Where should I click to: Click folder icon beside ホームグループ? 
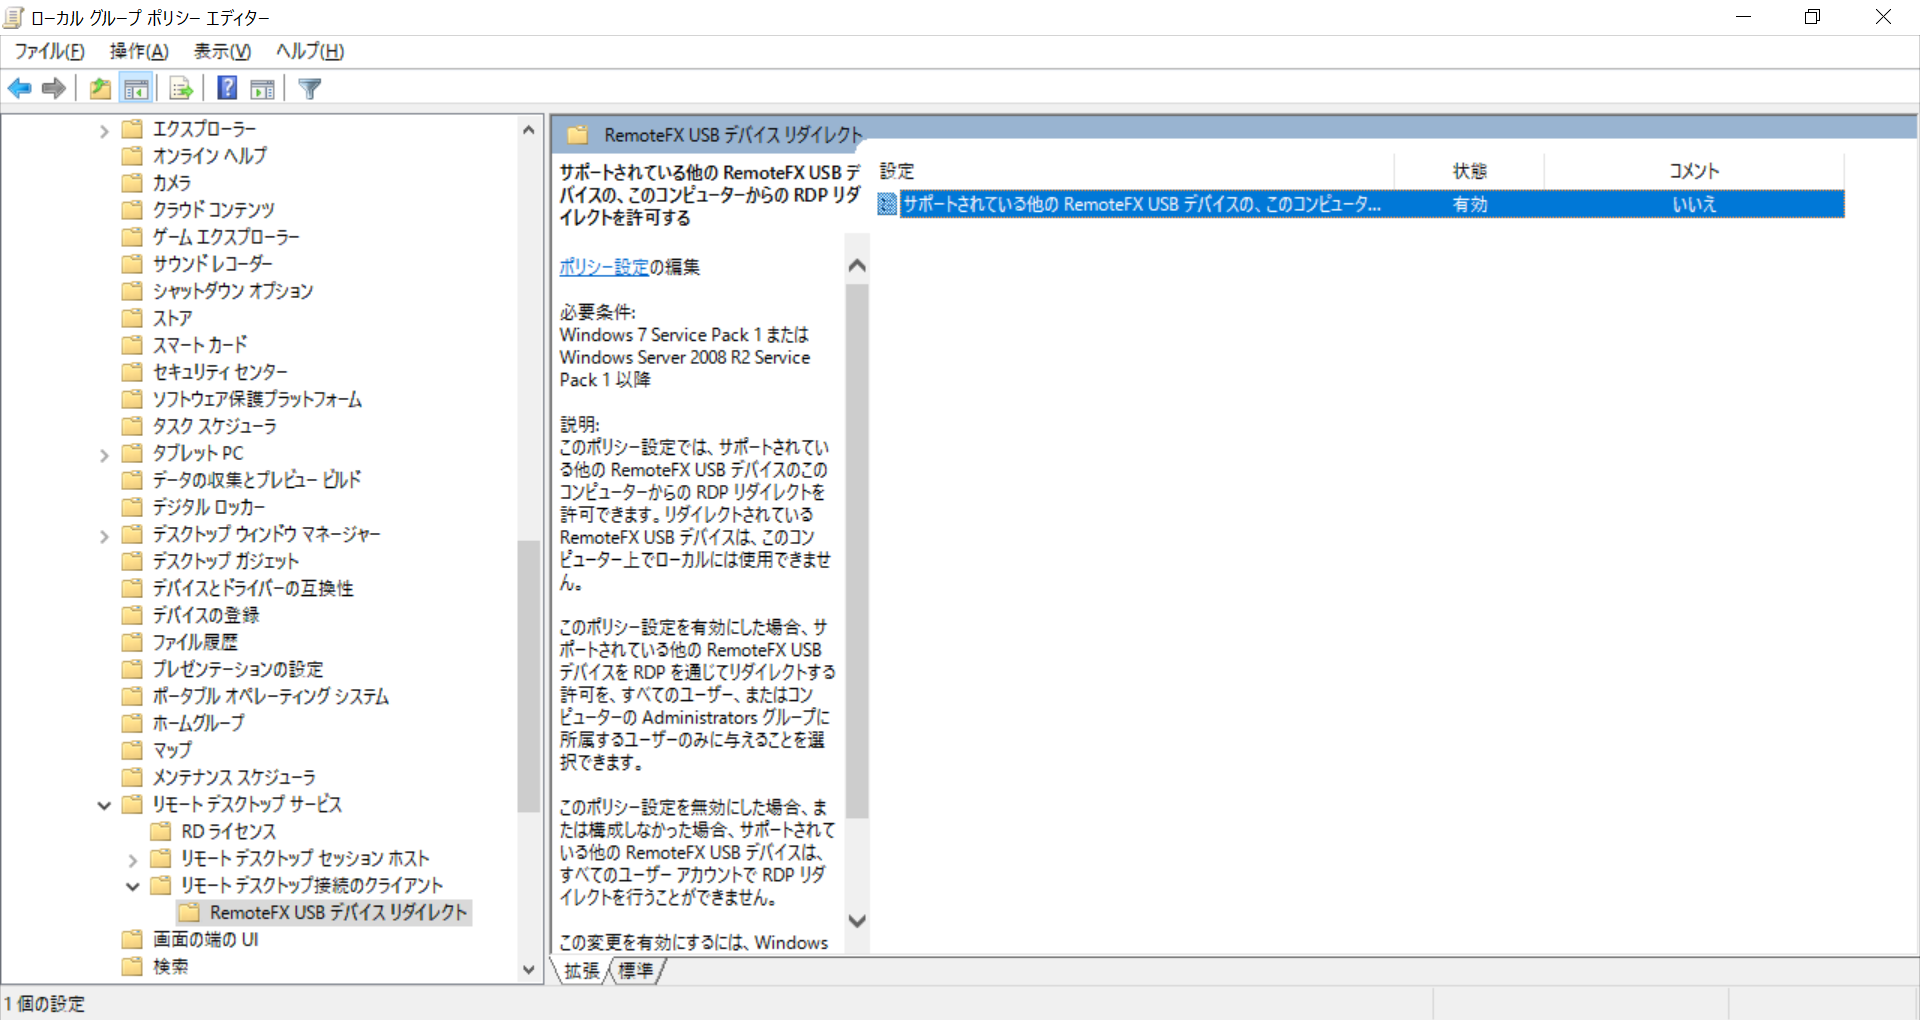pyautogui.click(x=132, y=723)
